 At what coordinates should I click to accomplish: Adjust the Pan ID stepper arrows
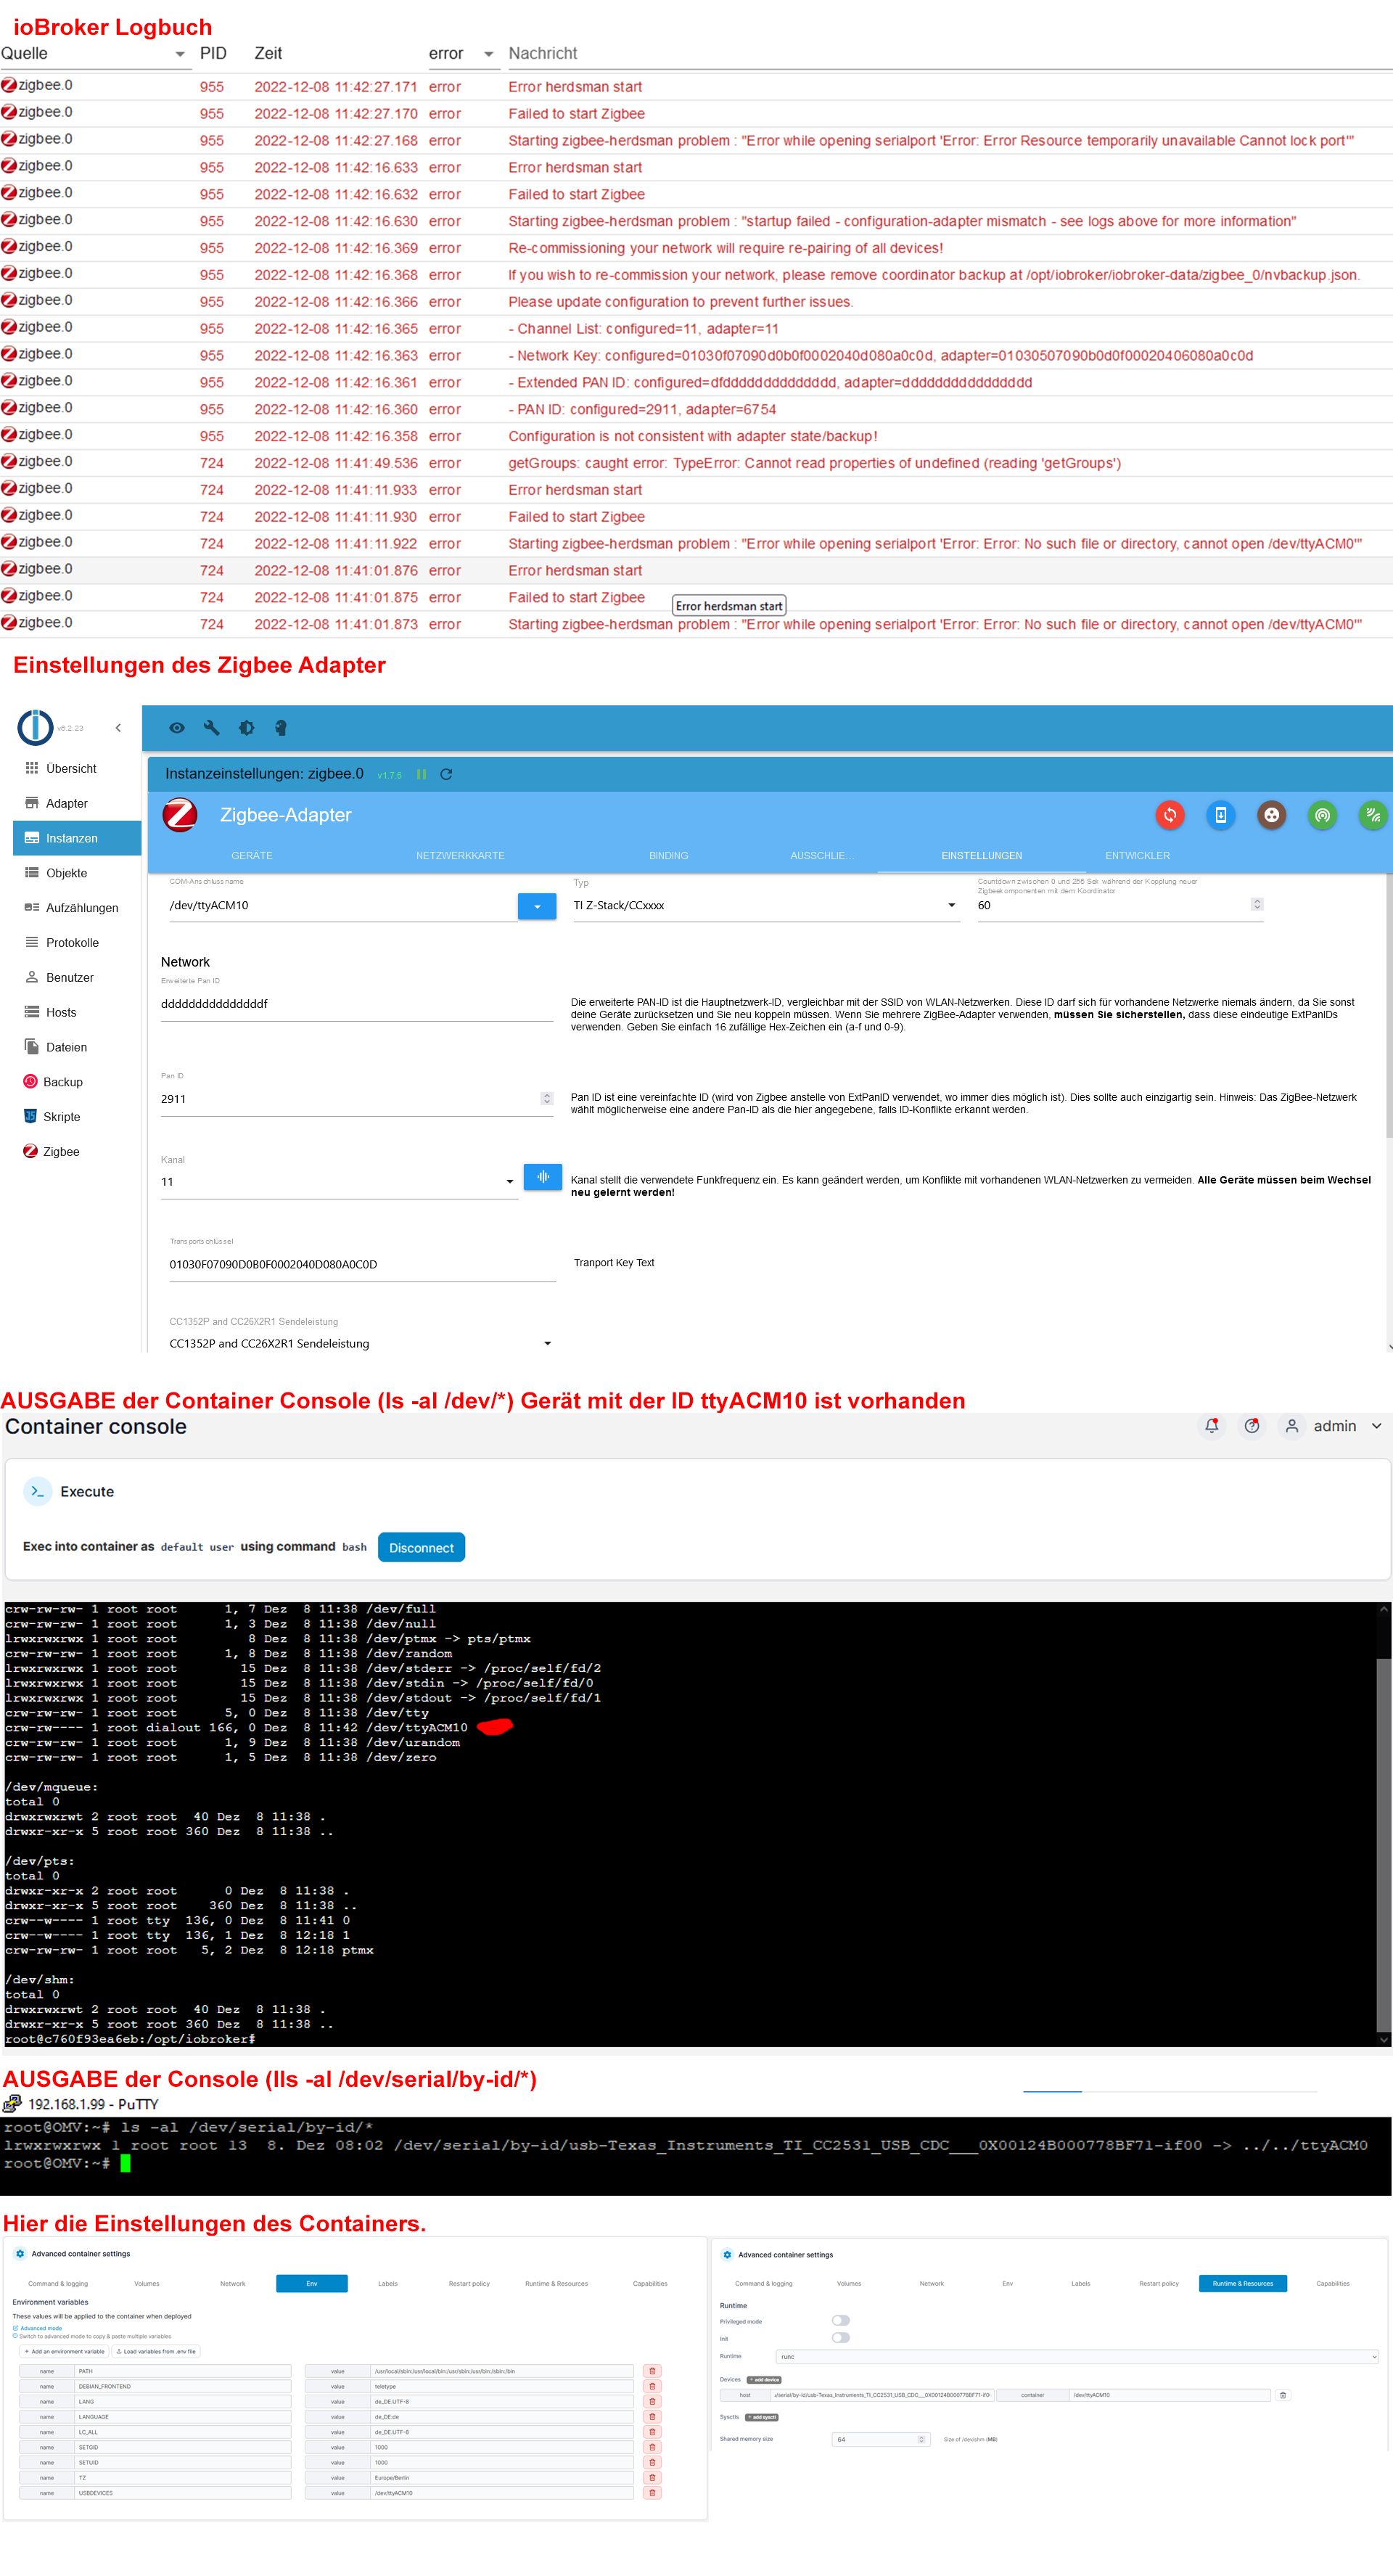546,1098
